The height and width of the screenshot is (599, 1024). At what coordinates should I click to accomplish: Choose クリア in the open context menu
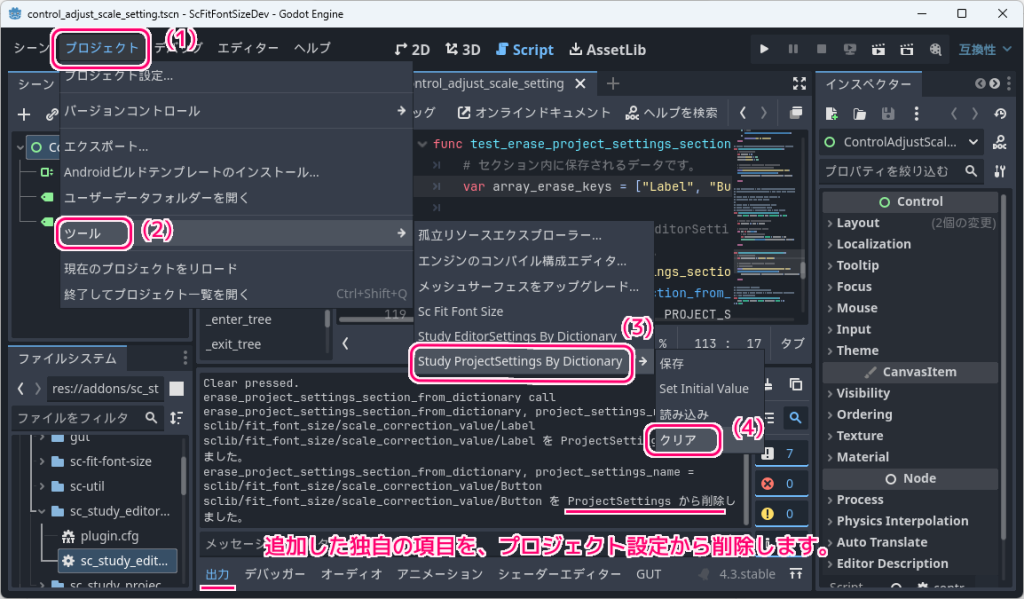click(x=683, y=439)
